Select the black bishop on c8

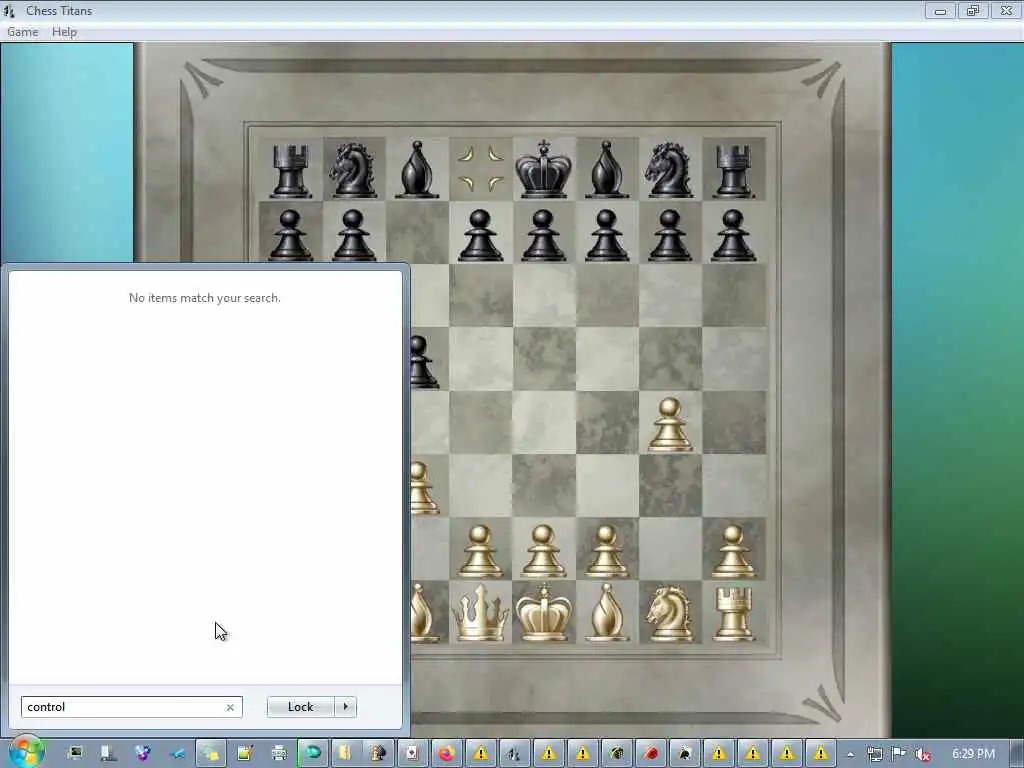[417, 170]
